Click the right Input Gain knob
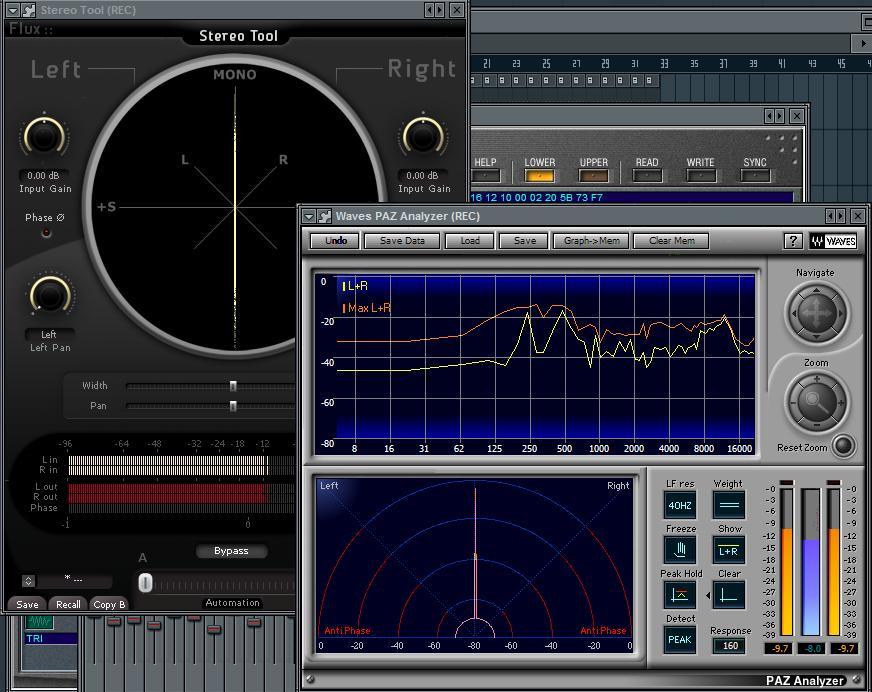This screenshot has height=692, width=872. (x=423, y=136)
